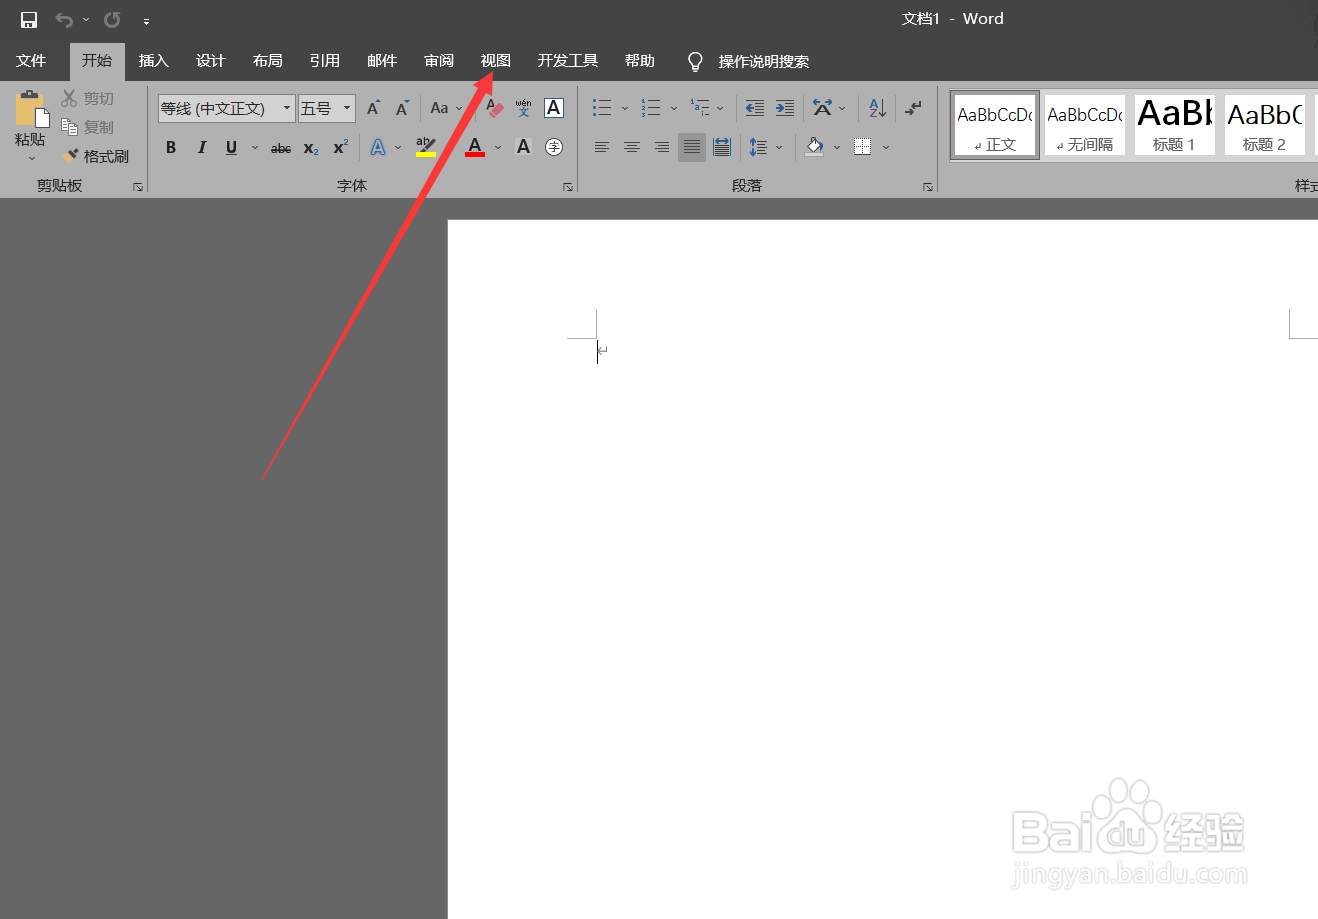Center the text
The height and width of the screenshot is (919, 1318).
[x=632, y=147]
